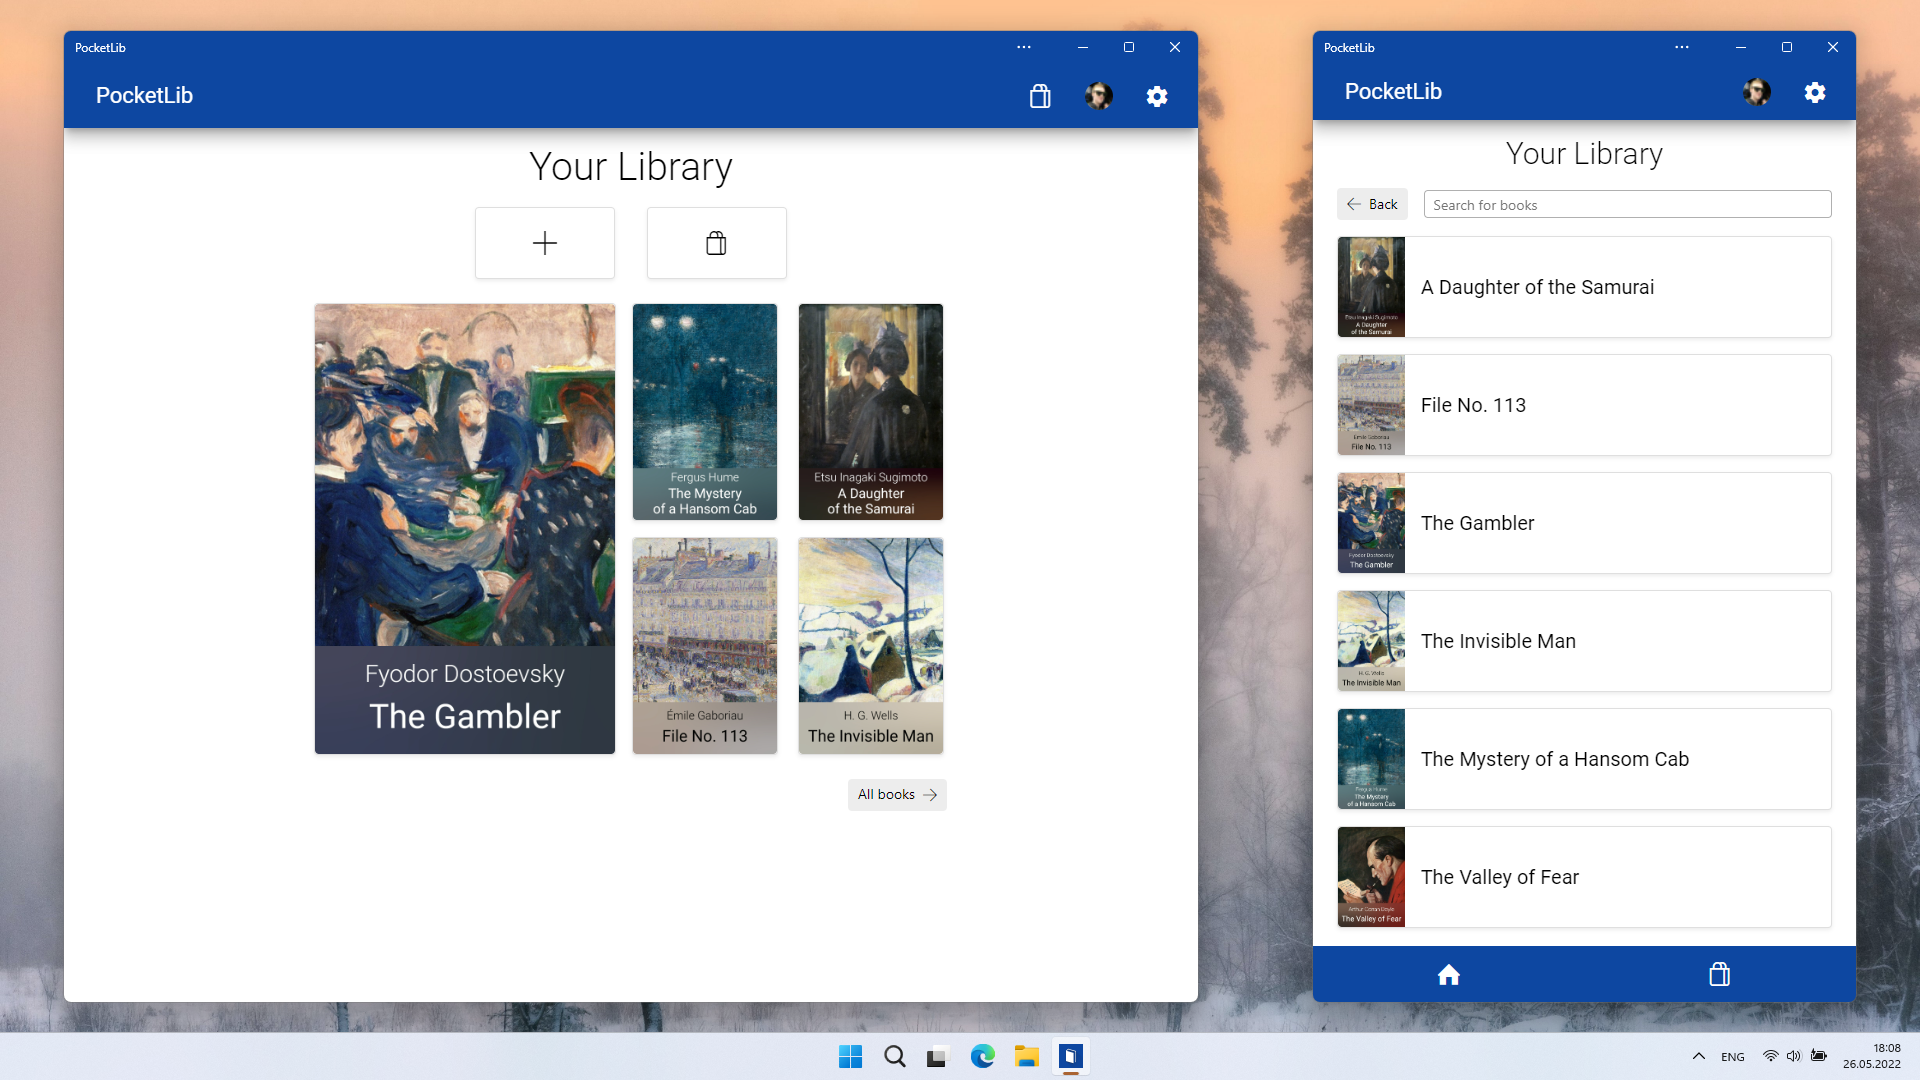1920x1080 pixels.
Task: Open three-dots menu in left window title bar
Action: [x=1024, y=47]
